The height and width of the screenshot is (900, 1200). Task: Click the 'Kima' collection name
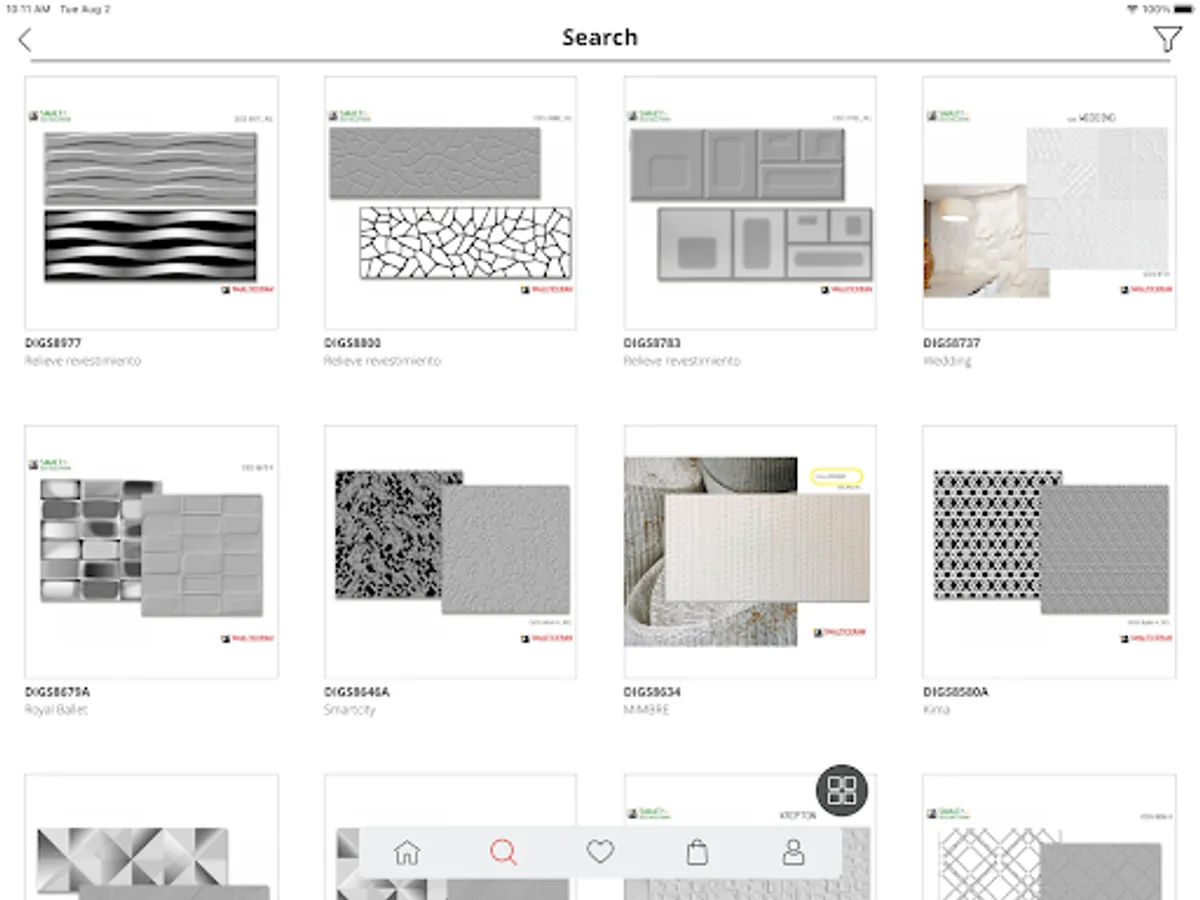[x=936, y=710]
